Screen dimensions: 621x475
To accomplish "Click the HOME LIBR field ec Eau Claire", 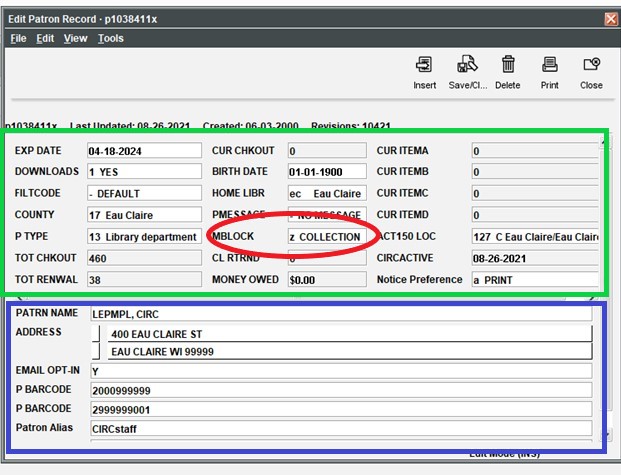I will [327, 193].
